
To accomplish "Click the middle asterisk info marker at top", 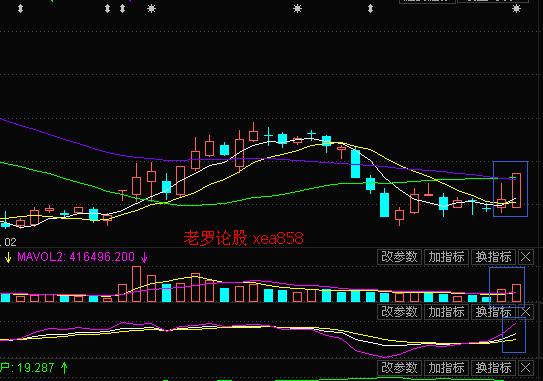I will 297,9.
